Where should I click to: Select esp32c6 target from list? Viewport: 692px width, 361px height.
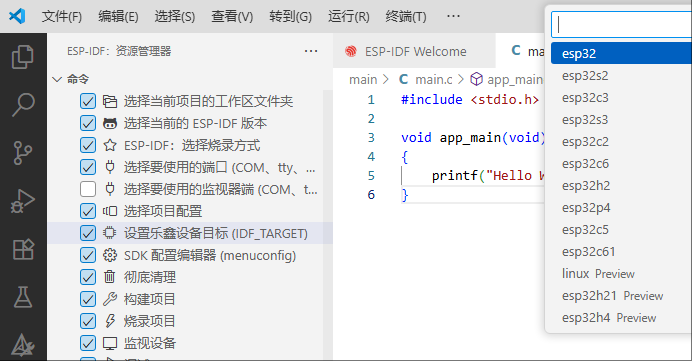click(x=621, y=164)
